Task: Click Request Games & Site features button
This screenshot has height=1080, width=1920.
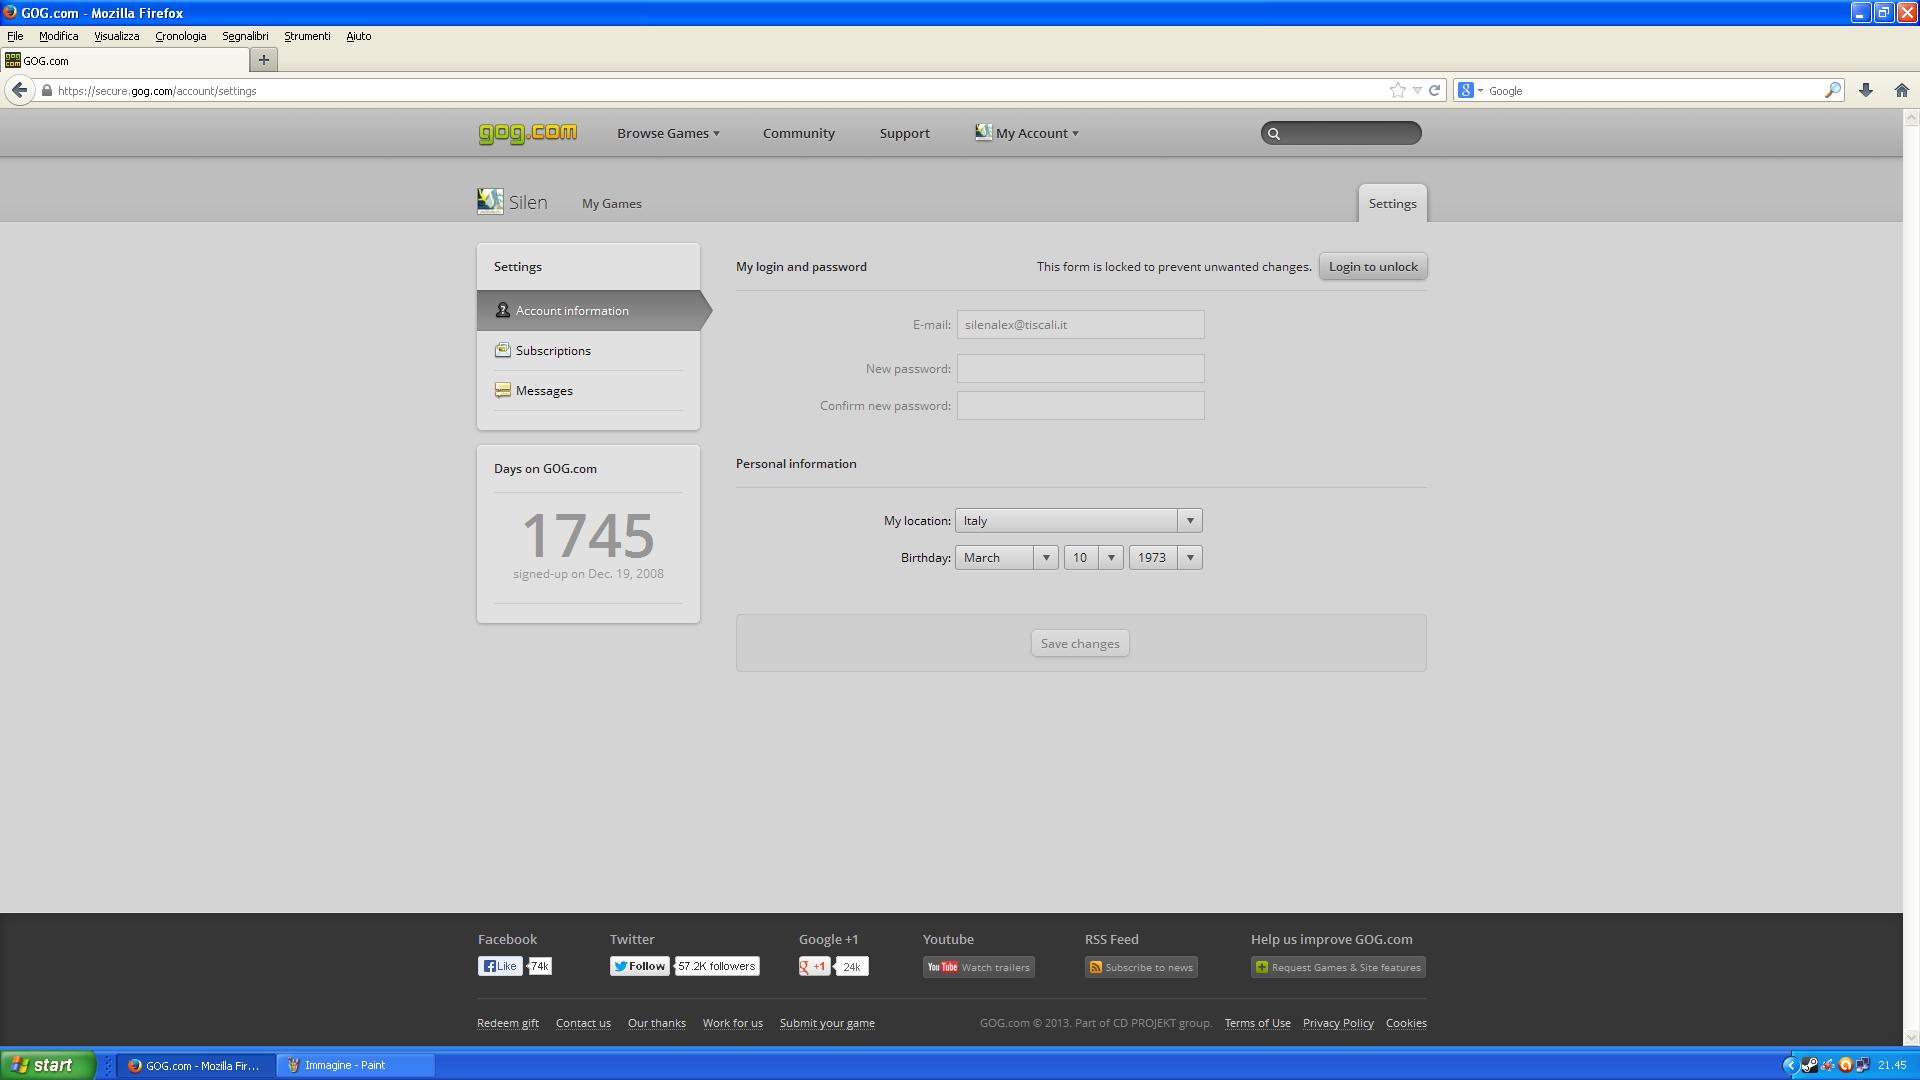Action: point(1338,967)
